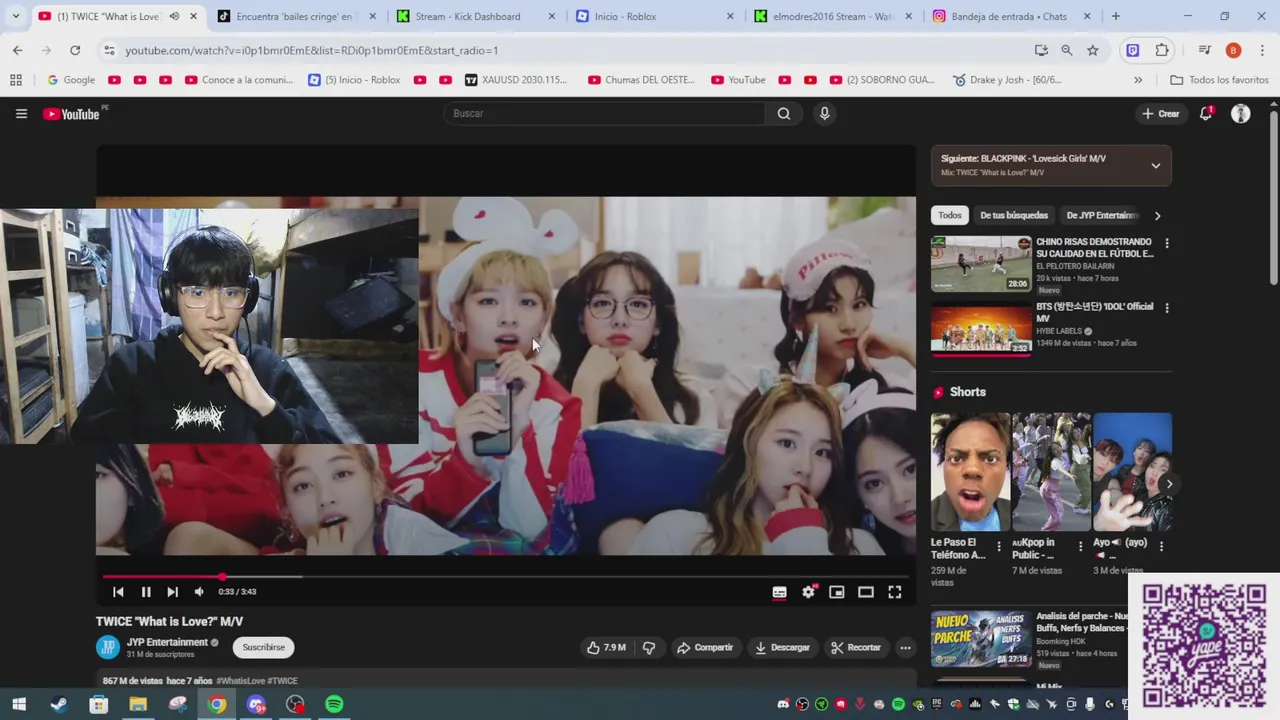Screen dimensions: 1280x720
Task: Open Todos los favoritos folder
Action: (1219, 80)
